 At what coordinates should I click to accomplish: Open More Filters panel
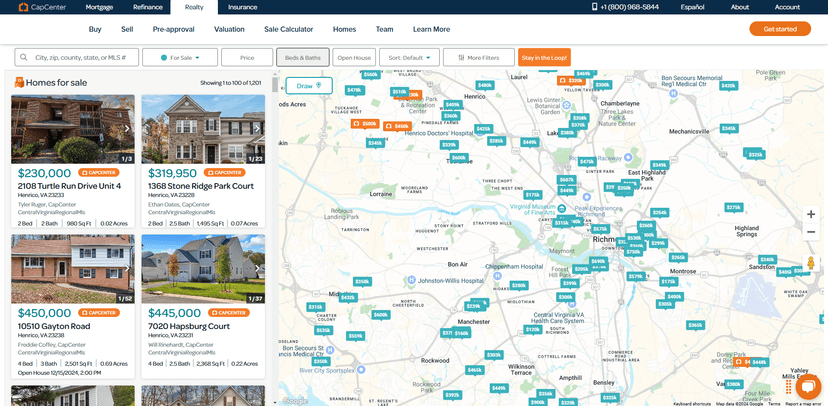pyautogui.click(x=478, y=58)
